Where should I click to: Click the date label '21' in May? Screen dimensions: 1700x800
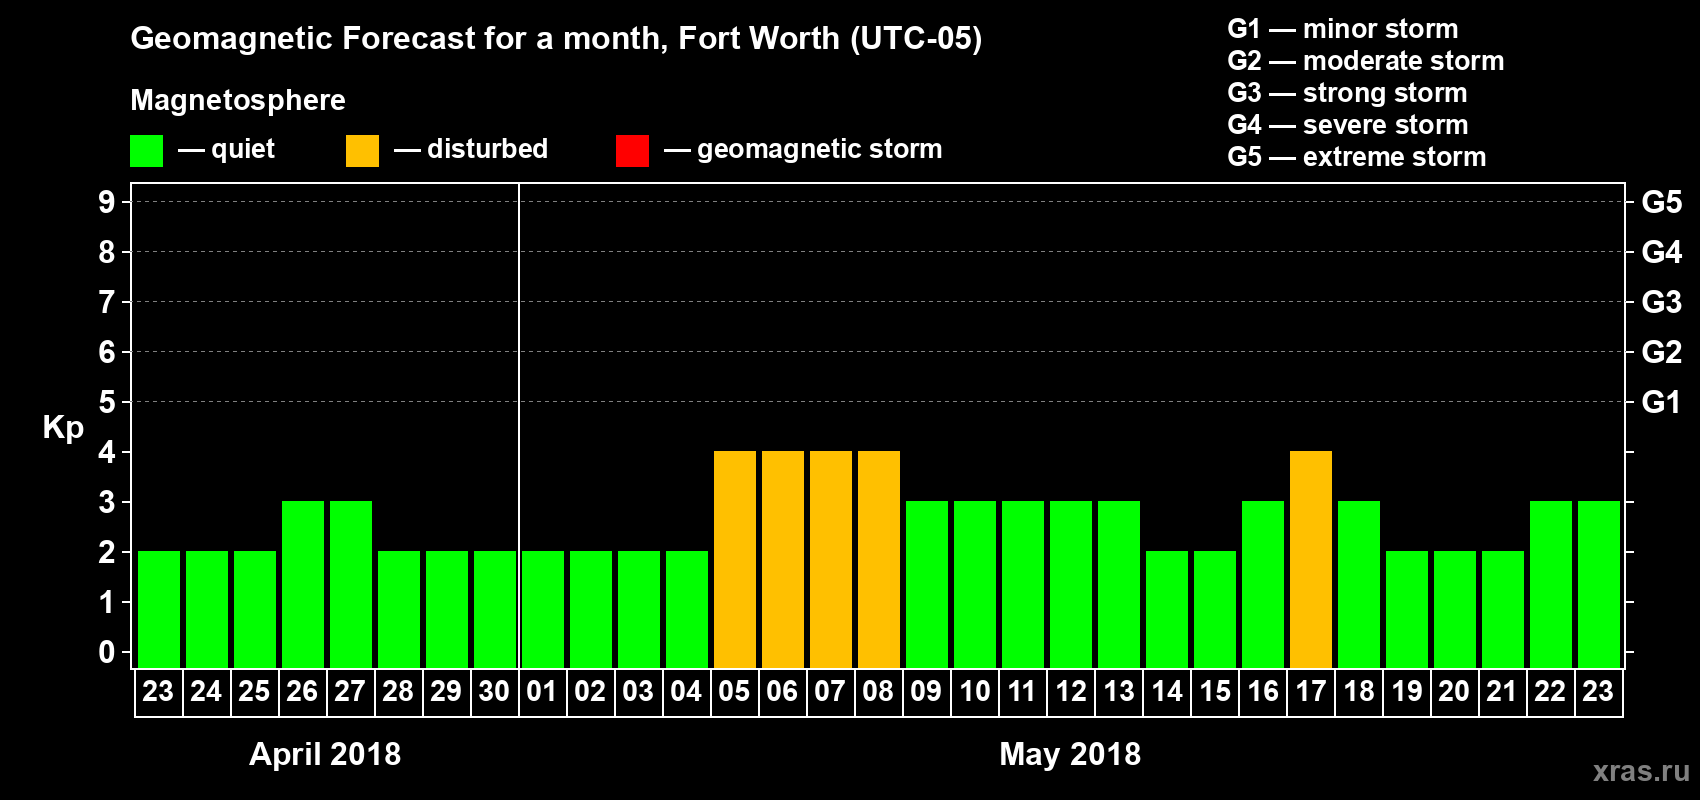pos(1502,691)
